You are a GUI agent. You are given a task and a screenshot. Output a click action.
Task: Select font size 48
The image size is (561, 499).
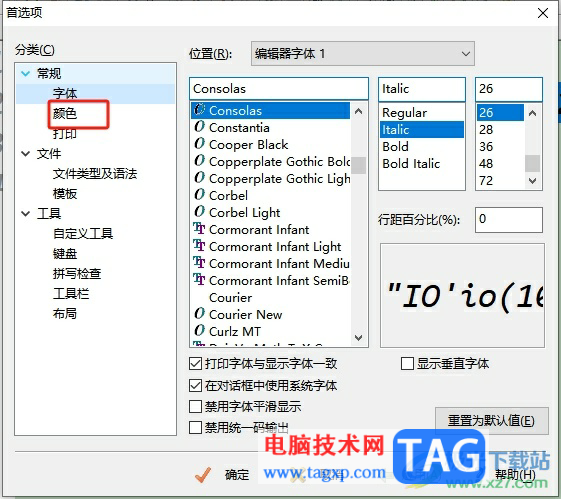pyautogui.click(x=486, y=164)
